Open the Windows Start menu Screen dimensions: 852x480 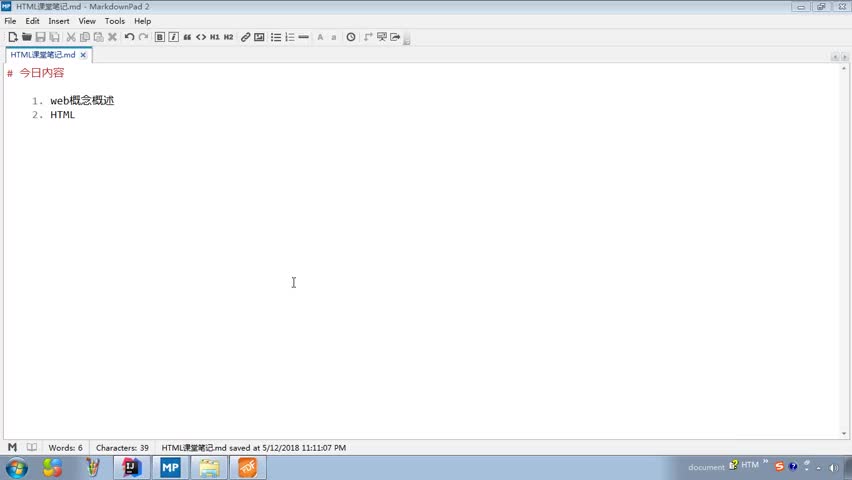17,467
